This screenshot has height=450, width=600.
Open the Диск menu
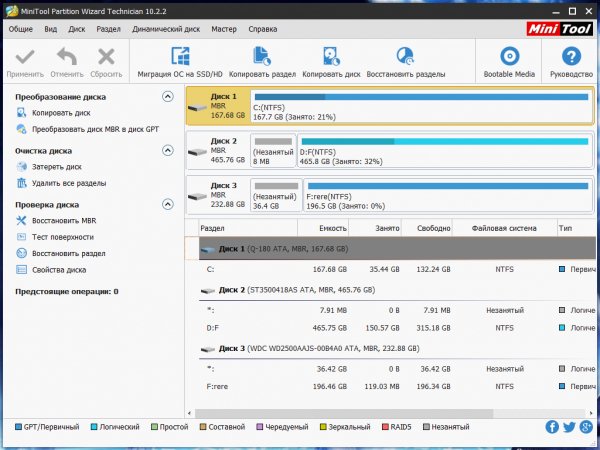coord(77,29)
